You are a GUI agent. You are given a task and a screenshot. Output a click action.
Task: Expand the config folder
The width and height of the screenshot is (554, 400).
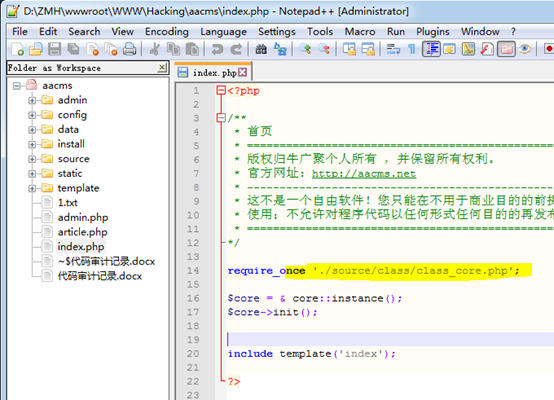pyautogui.click(x=32, y=115)
